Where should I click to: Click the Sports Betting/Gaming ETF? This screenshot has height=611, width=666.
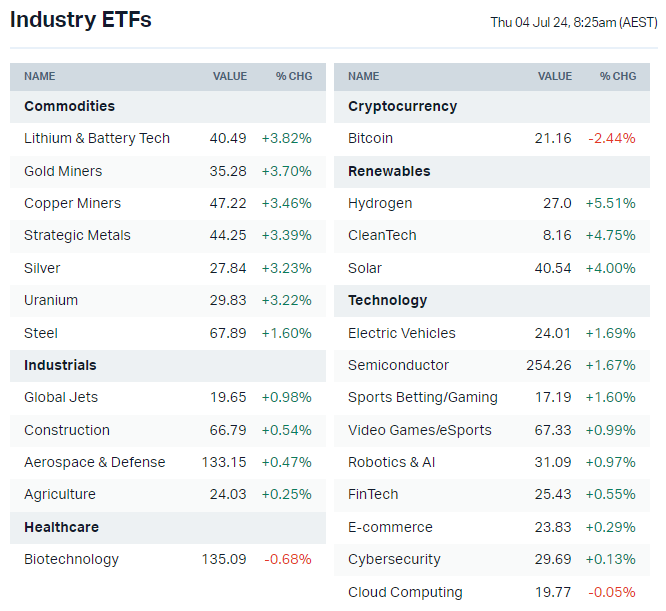(422, 397)
